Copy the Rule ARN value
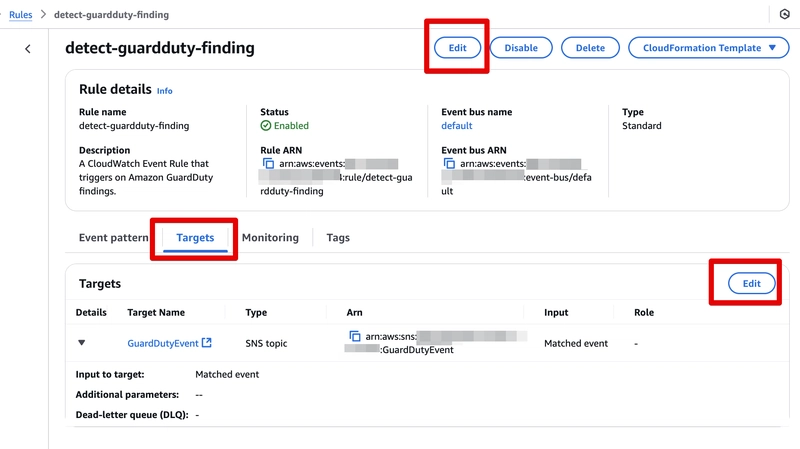The width and height of the screenshot is (800, 449). point(268,164)
